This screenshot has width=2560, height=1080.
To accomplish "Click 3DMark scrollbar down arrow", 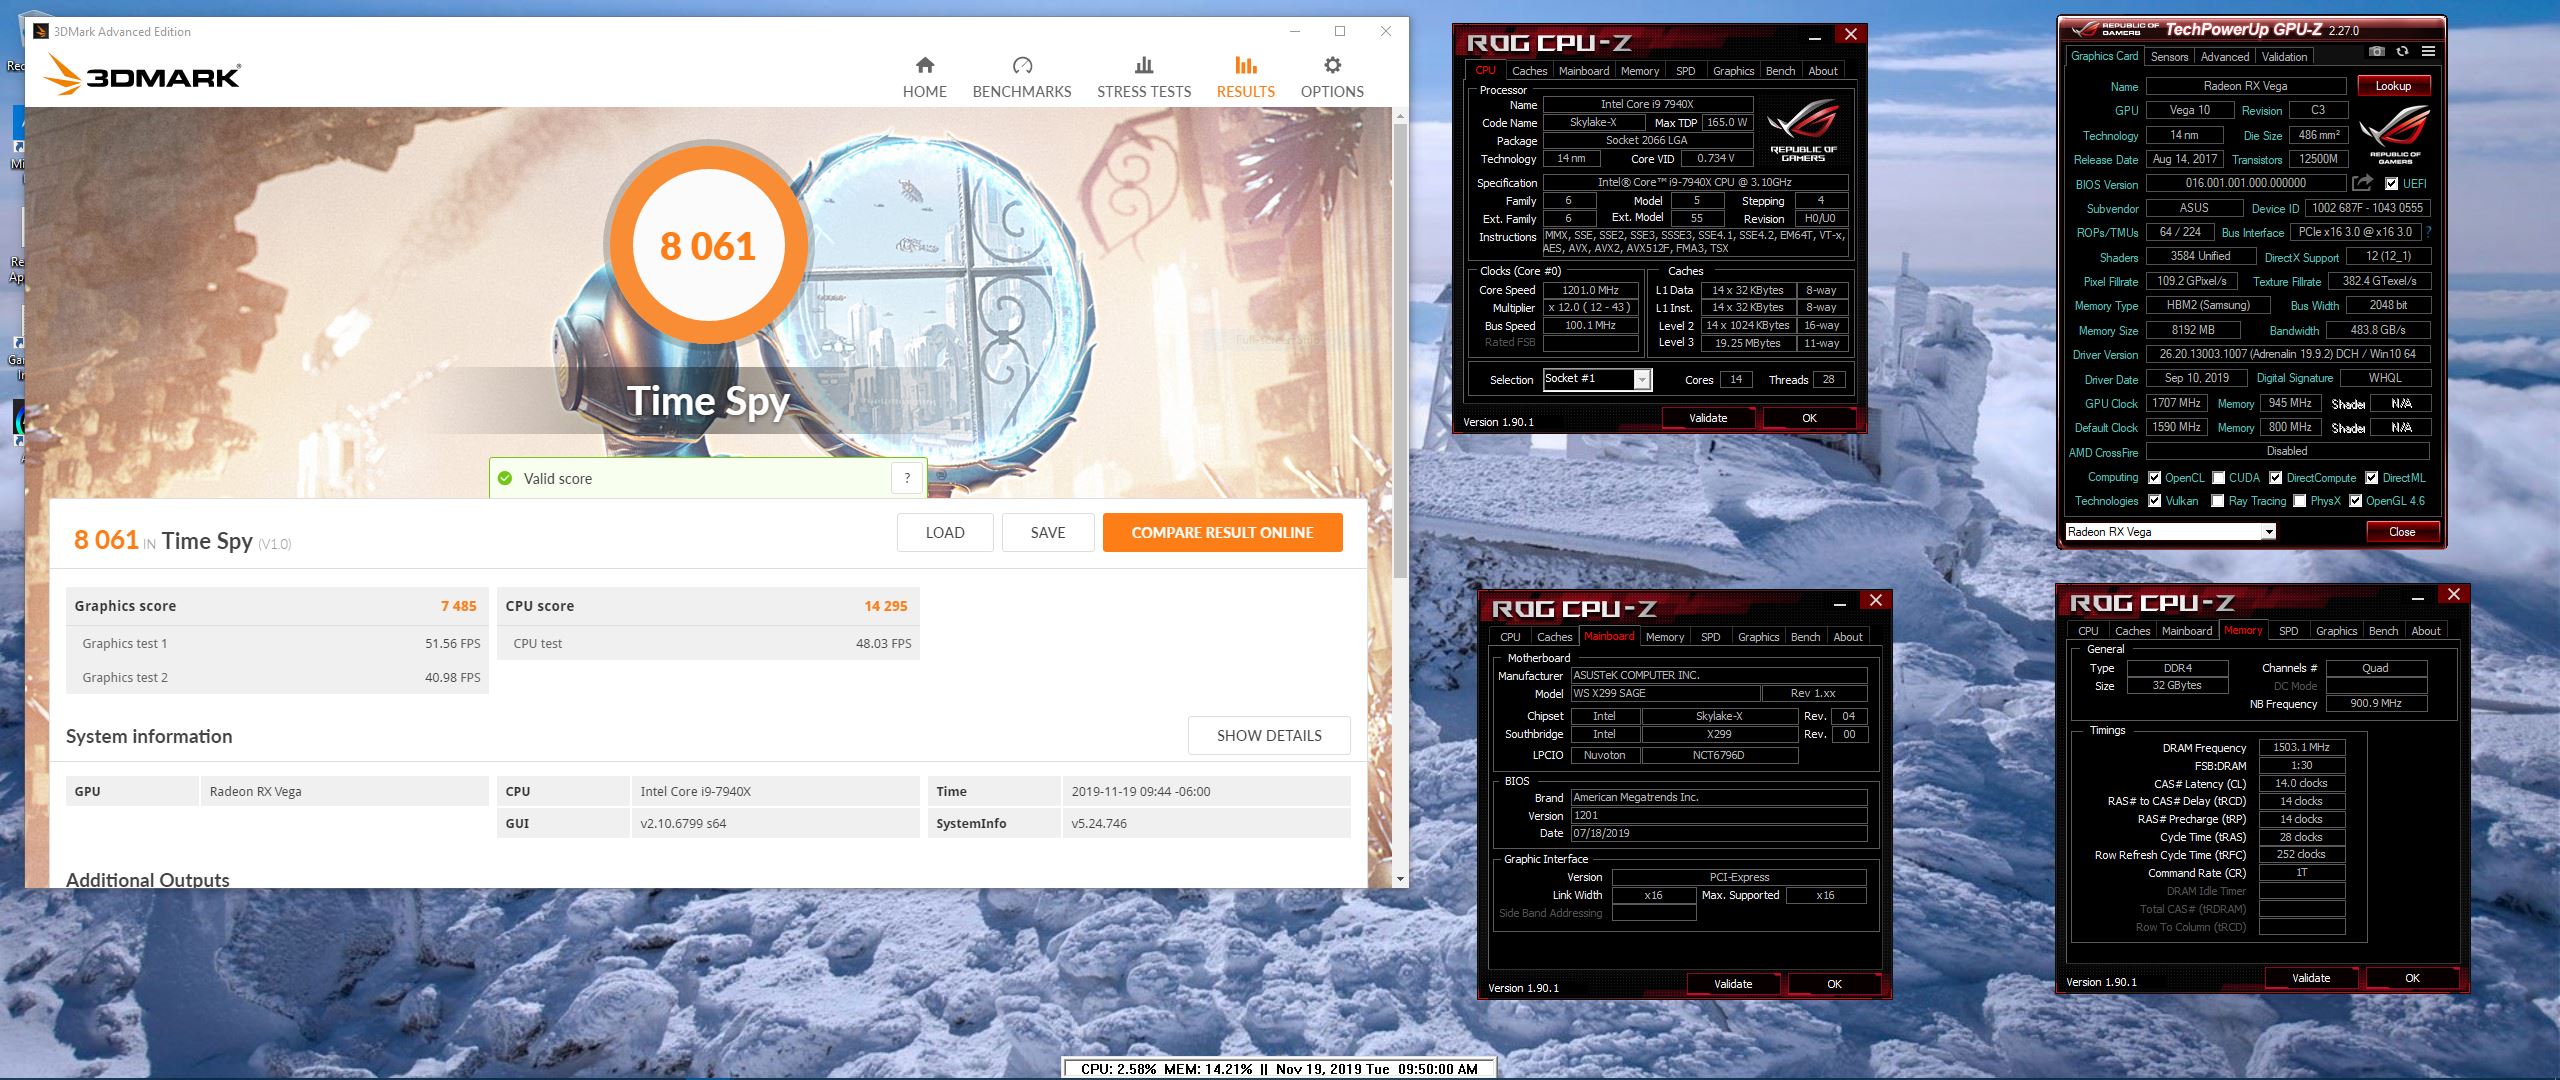I will coord(1399,879).
